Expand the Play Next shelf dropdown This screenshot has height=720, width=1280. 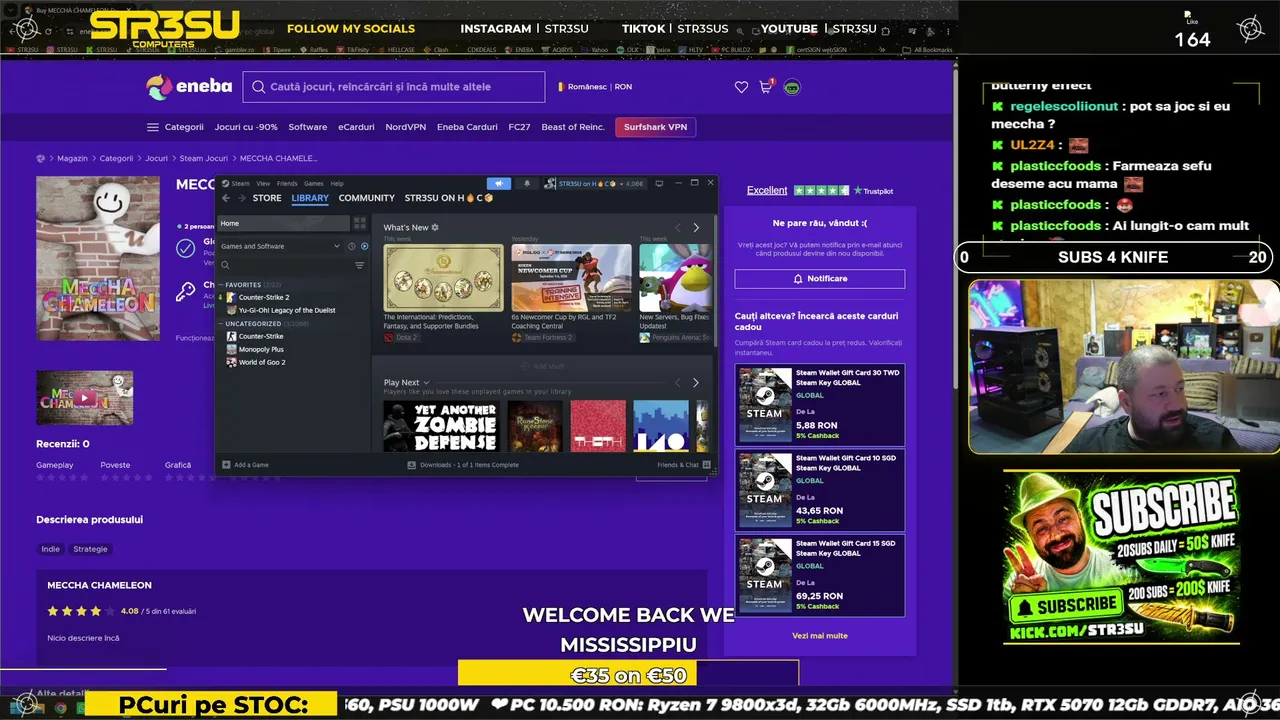[x=426, y=382]
